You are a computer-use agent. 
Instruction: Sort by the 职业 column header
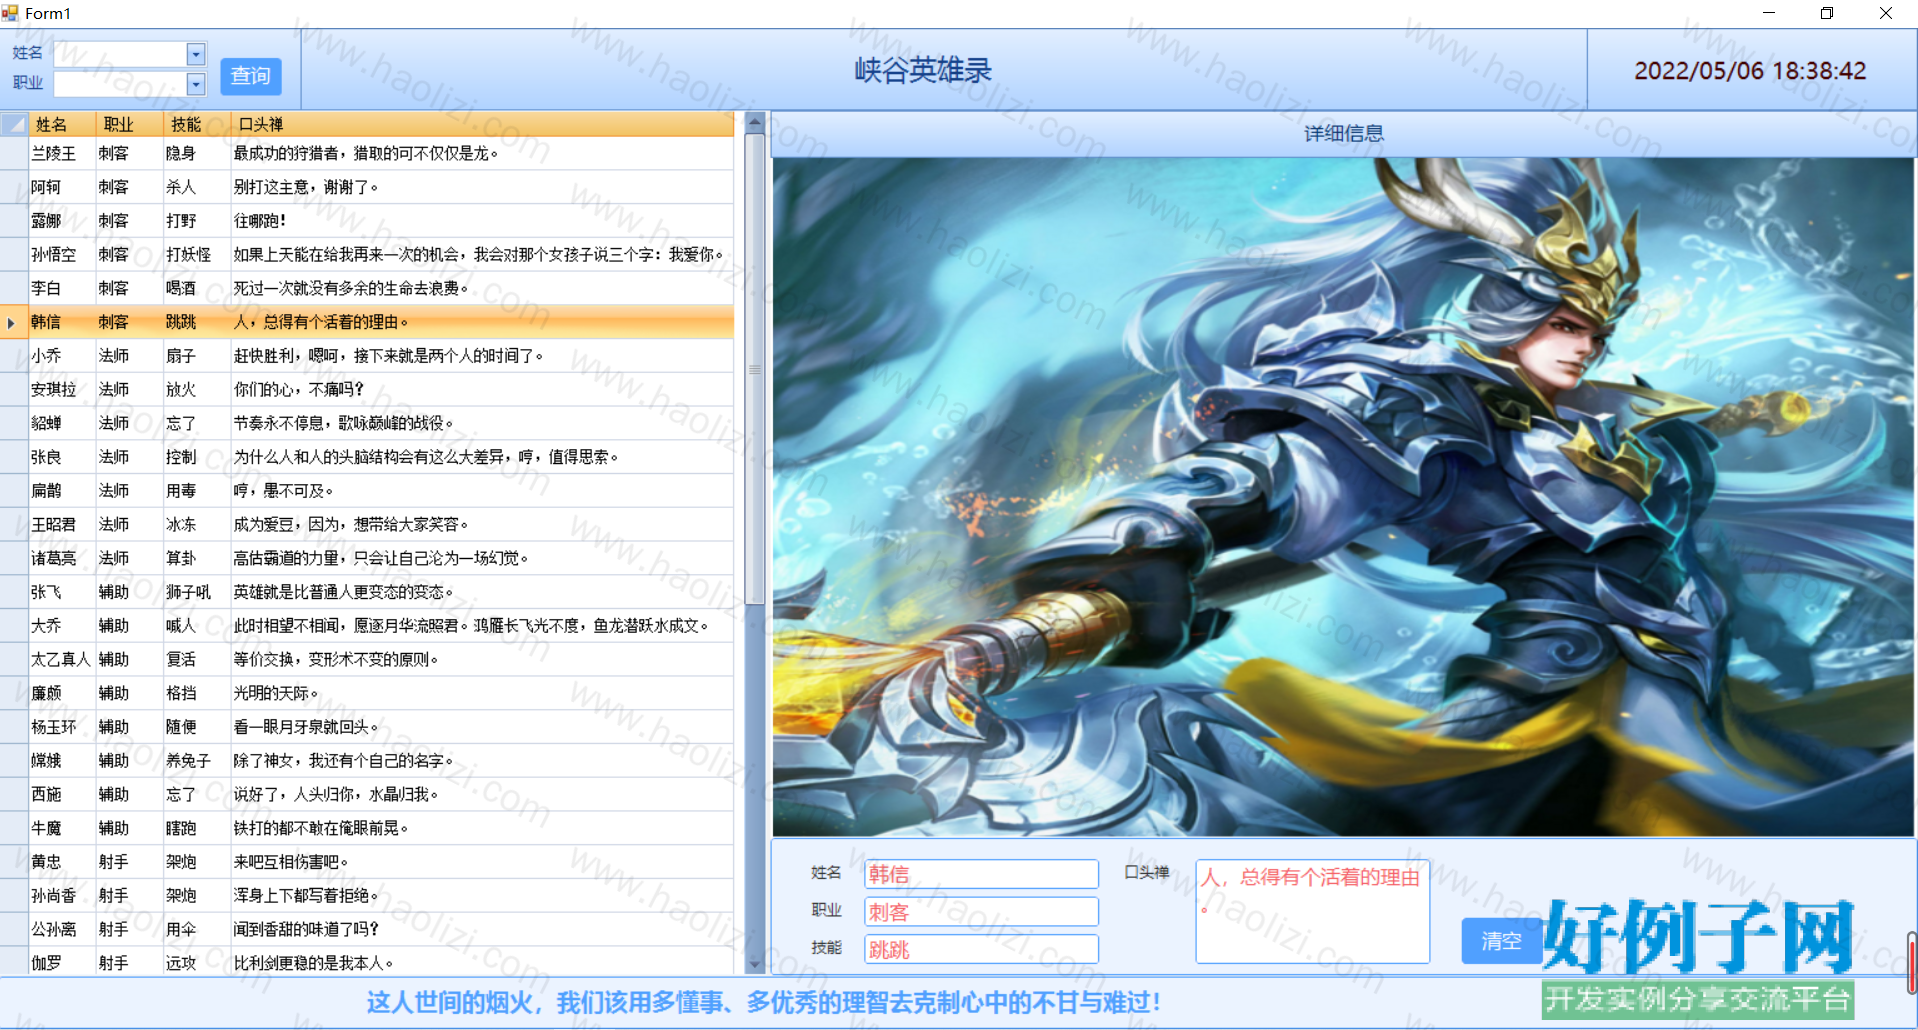pos(129,124)
